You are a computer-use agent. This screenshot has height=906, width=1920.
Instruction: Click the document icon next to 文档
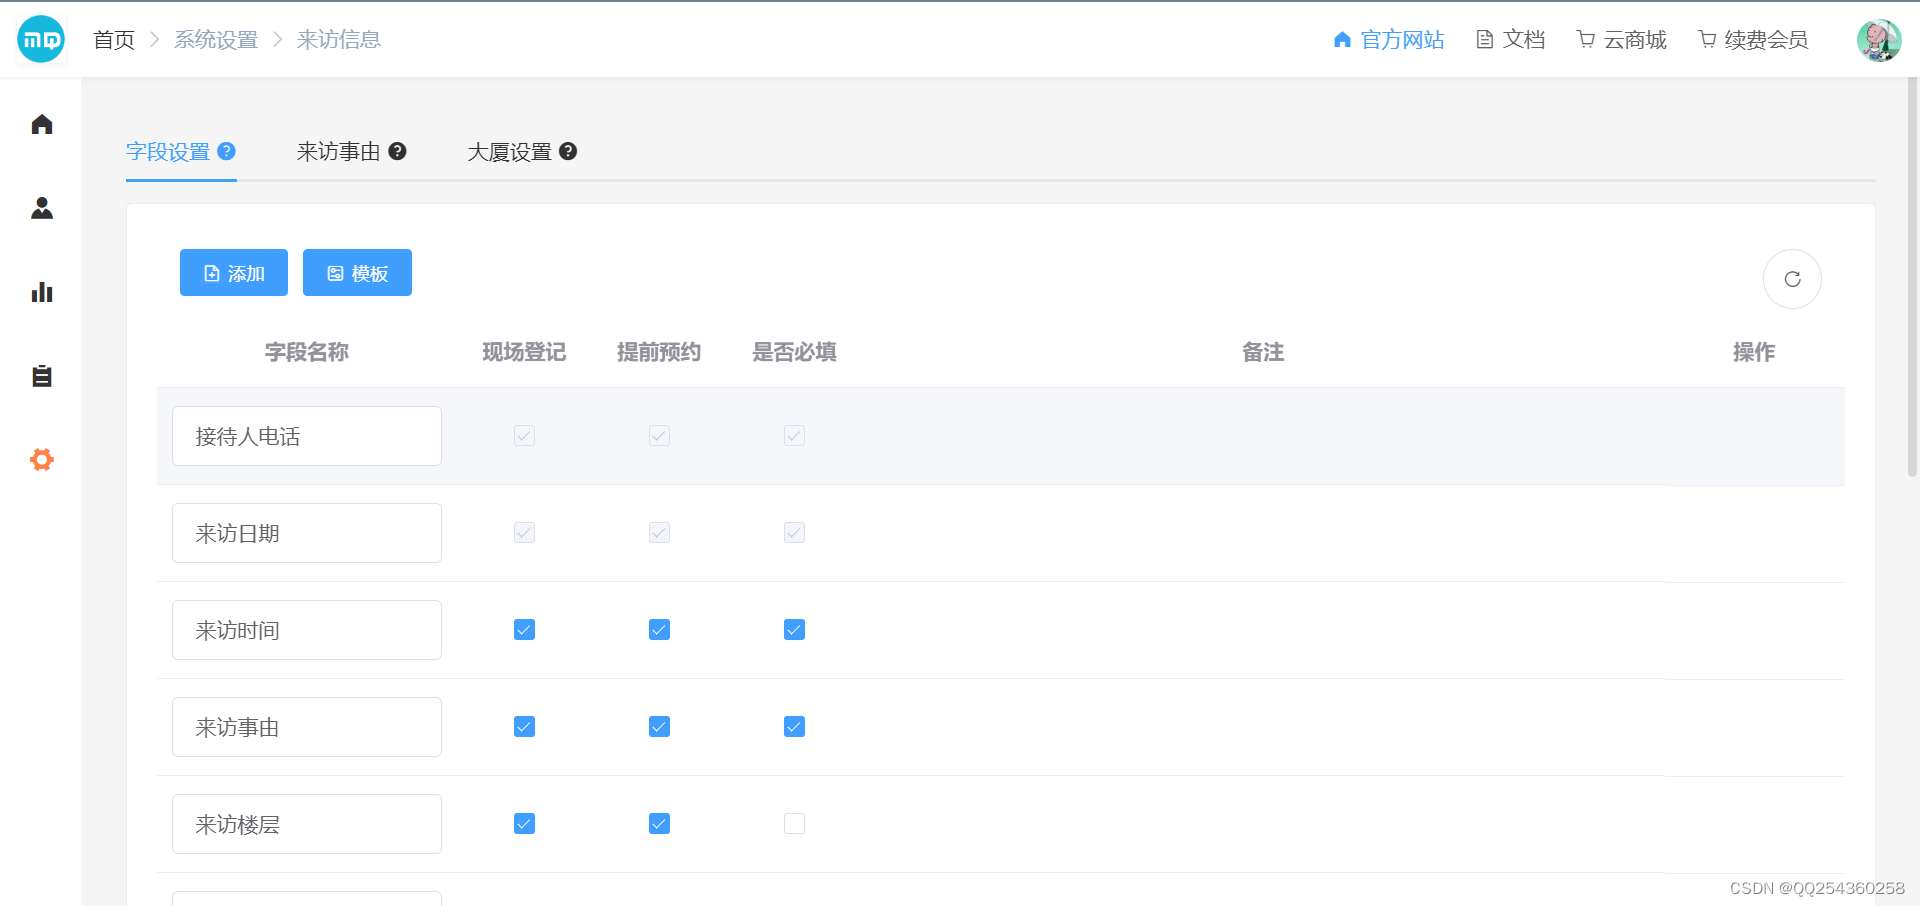(x=1485, y=39)
